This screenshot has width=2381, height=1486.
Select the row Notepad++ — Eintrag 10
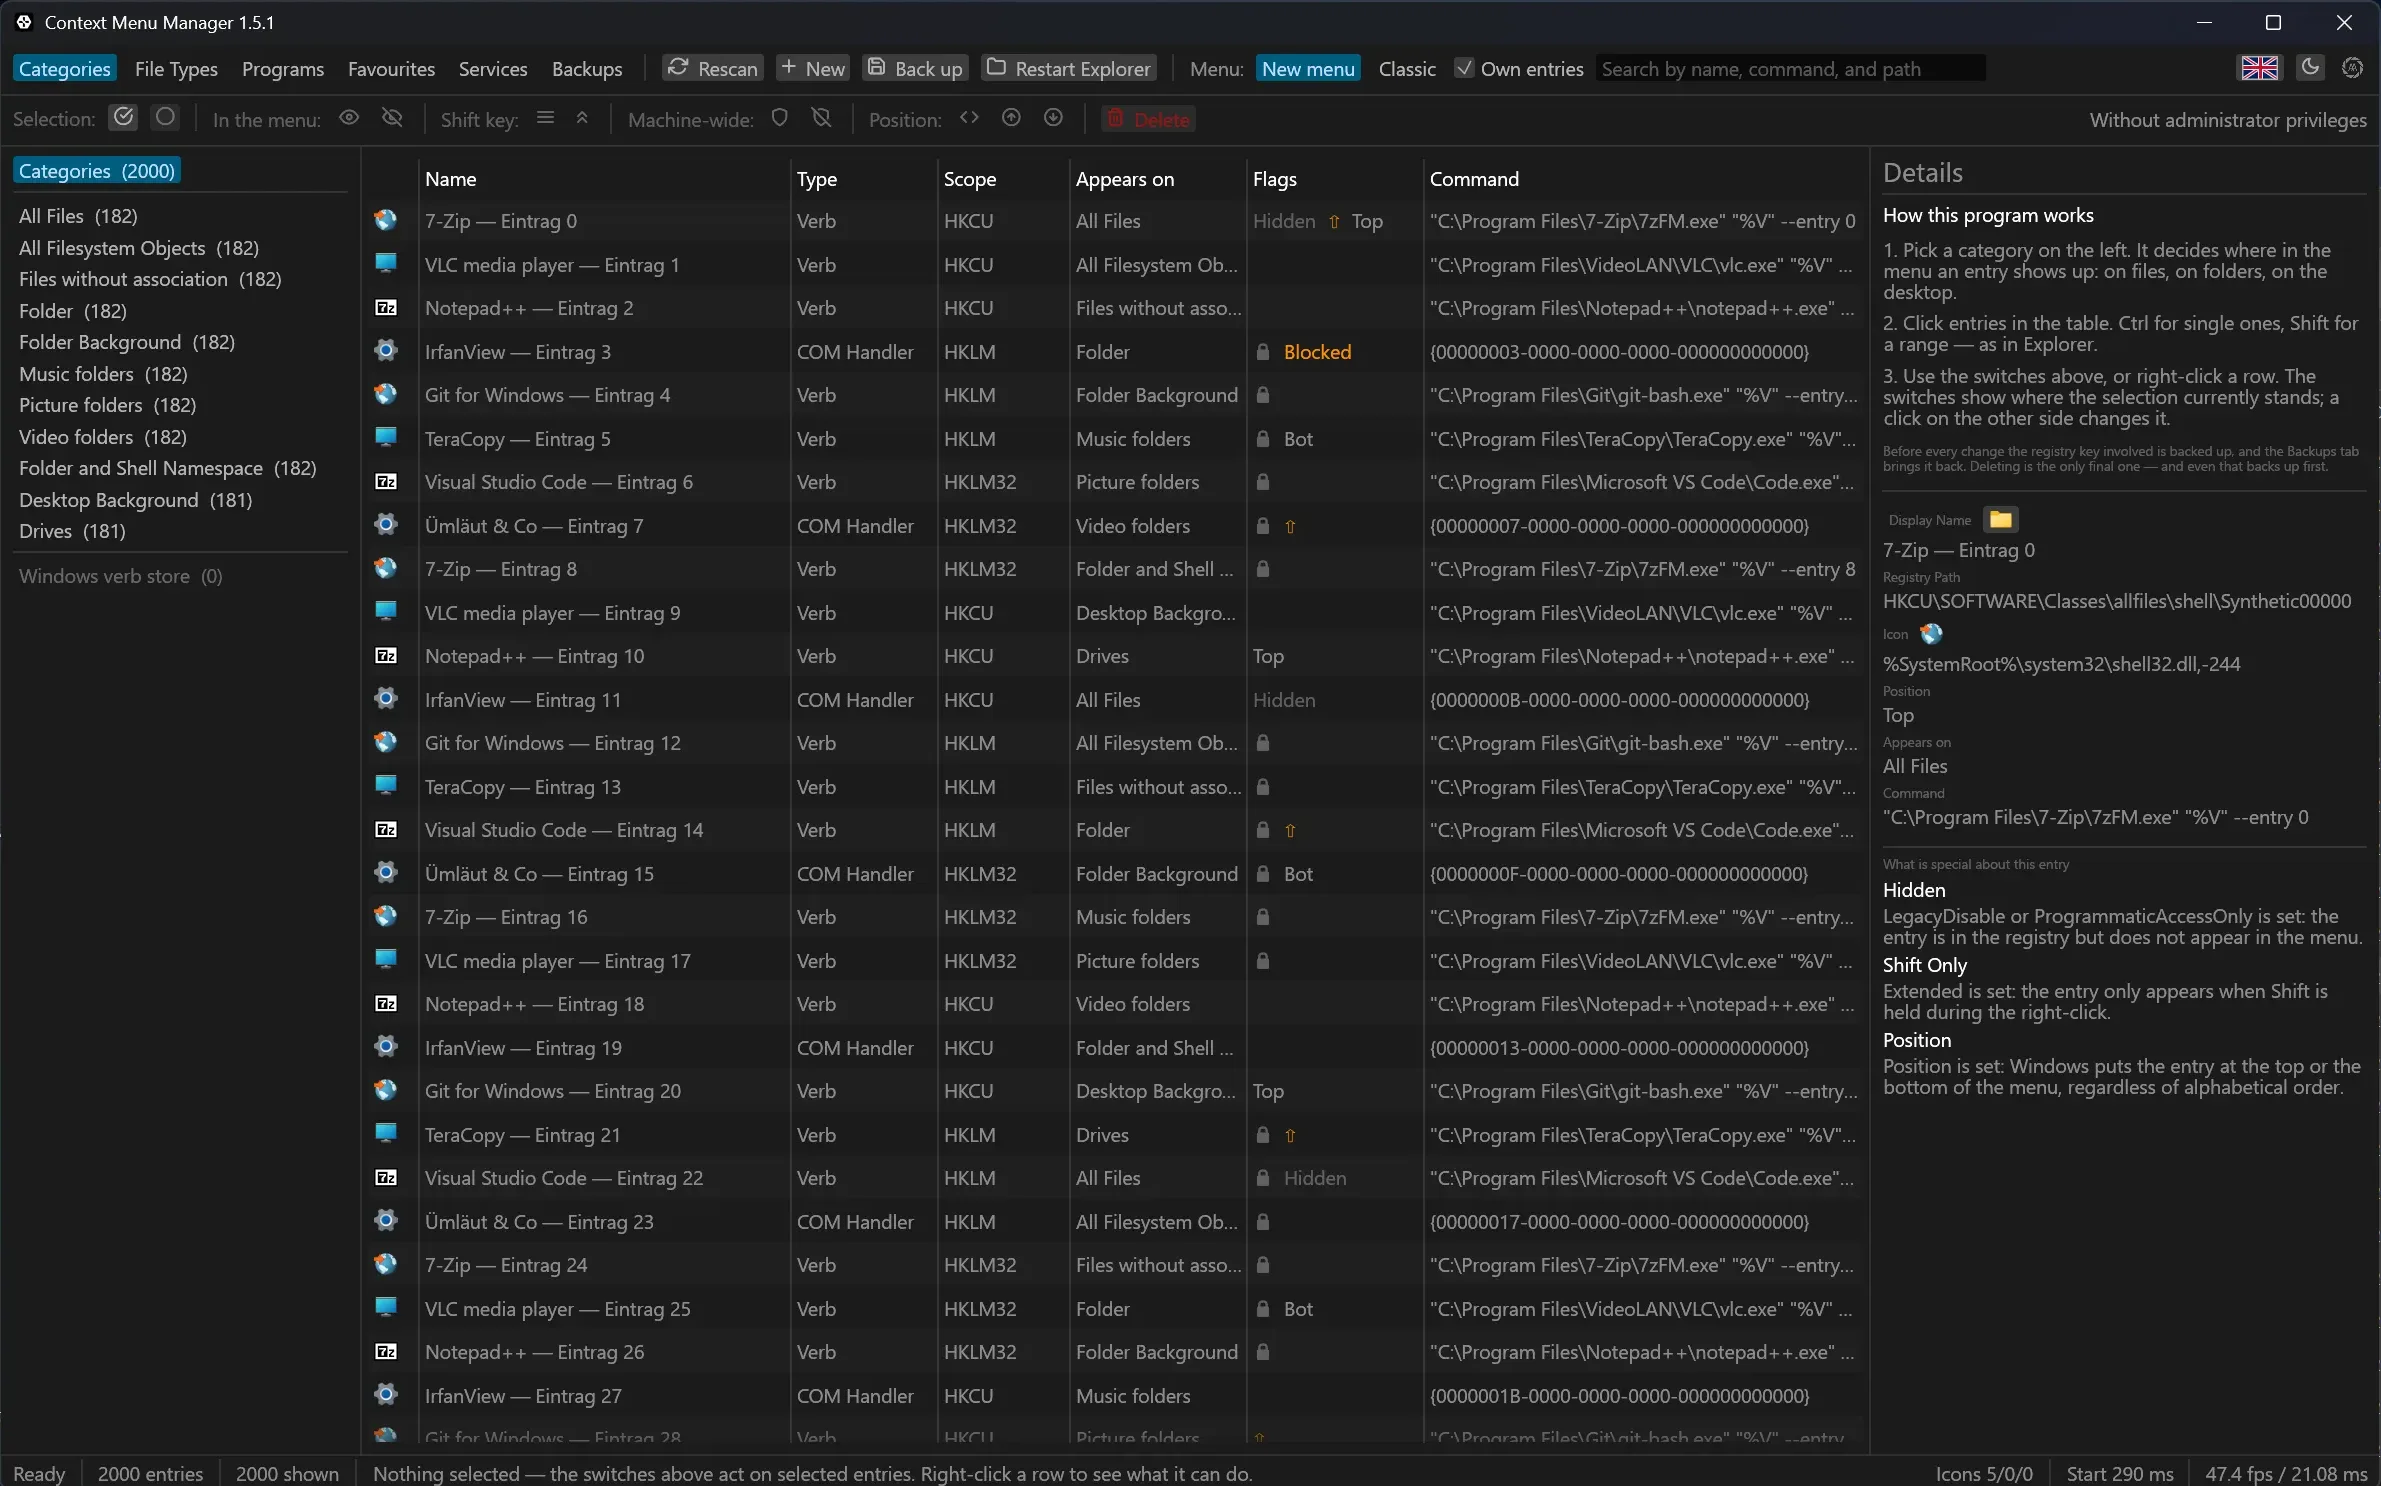tap(1114, 656)
